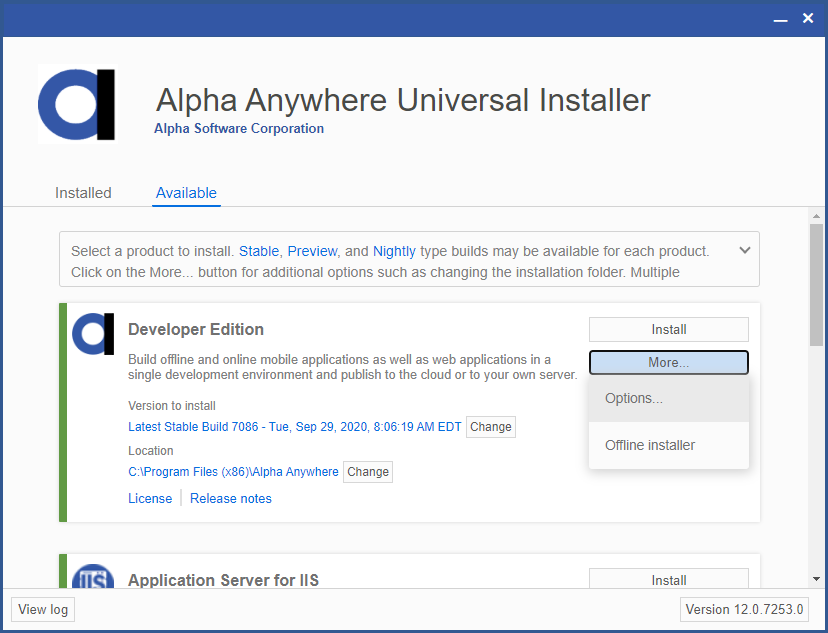828x633 pixels.
Task: Click the Developer Edition heading
Action: point(196,329)
